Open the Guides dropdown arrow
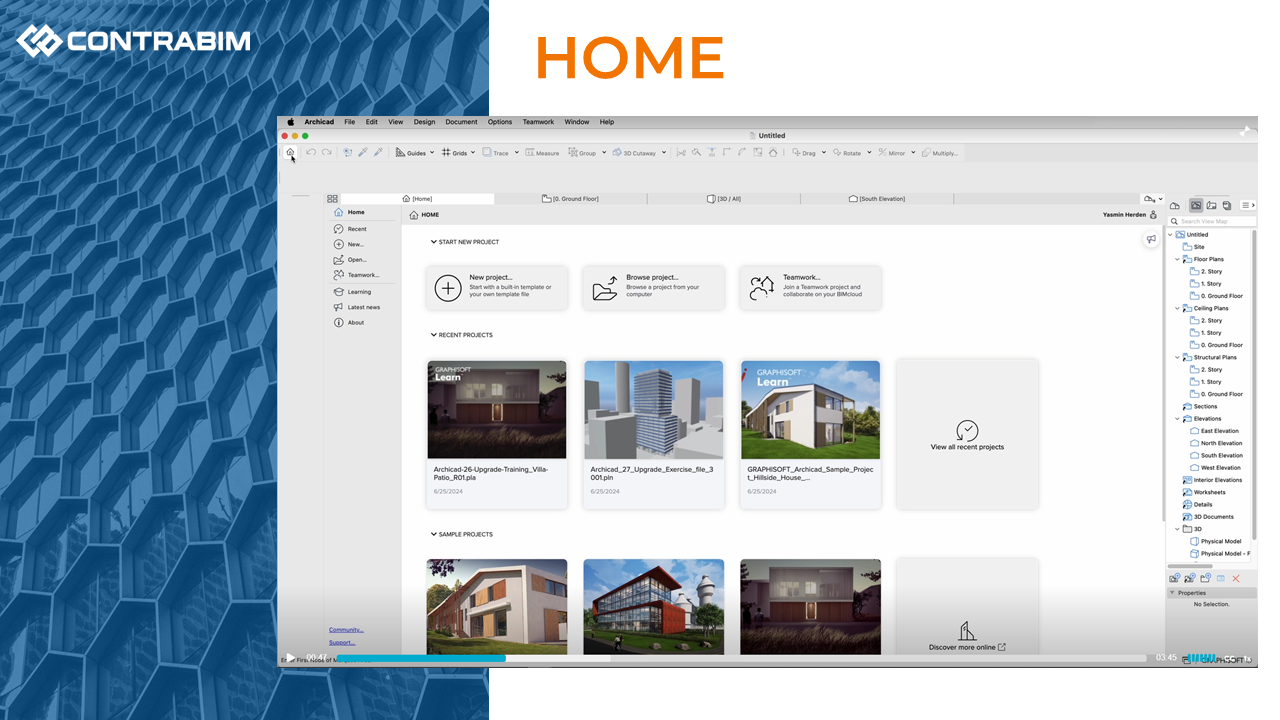Image resolution: width=1280 pixels, height=720 pixels. 431,153
